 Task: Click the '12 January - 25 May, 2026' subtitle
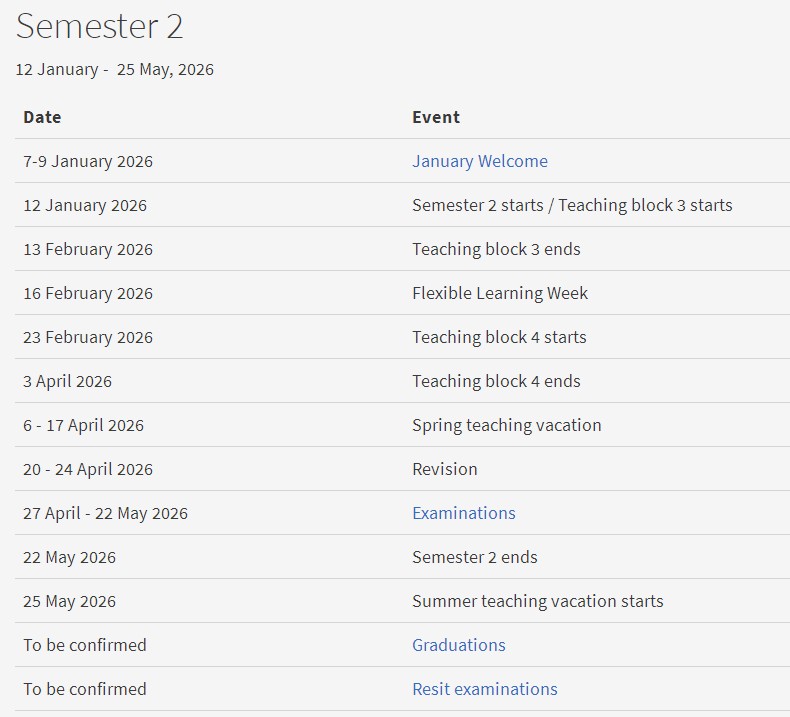(x=114, y=70)
